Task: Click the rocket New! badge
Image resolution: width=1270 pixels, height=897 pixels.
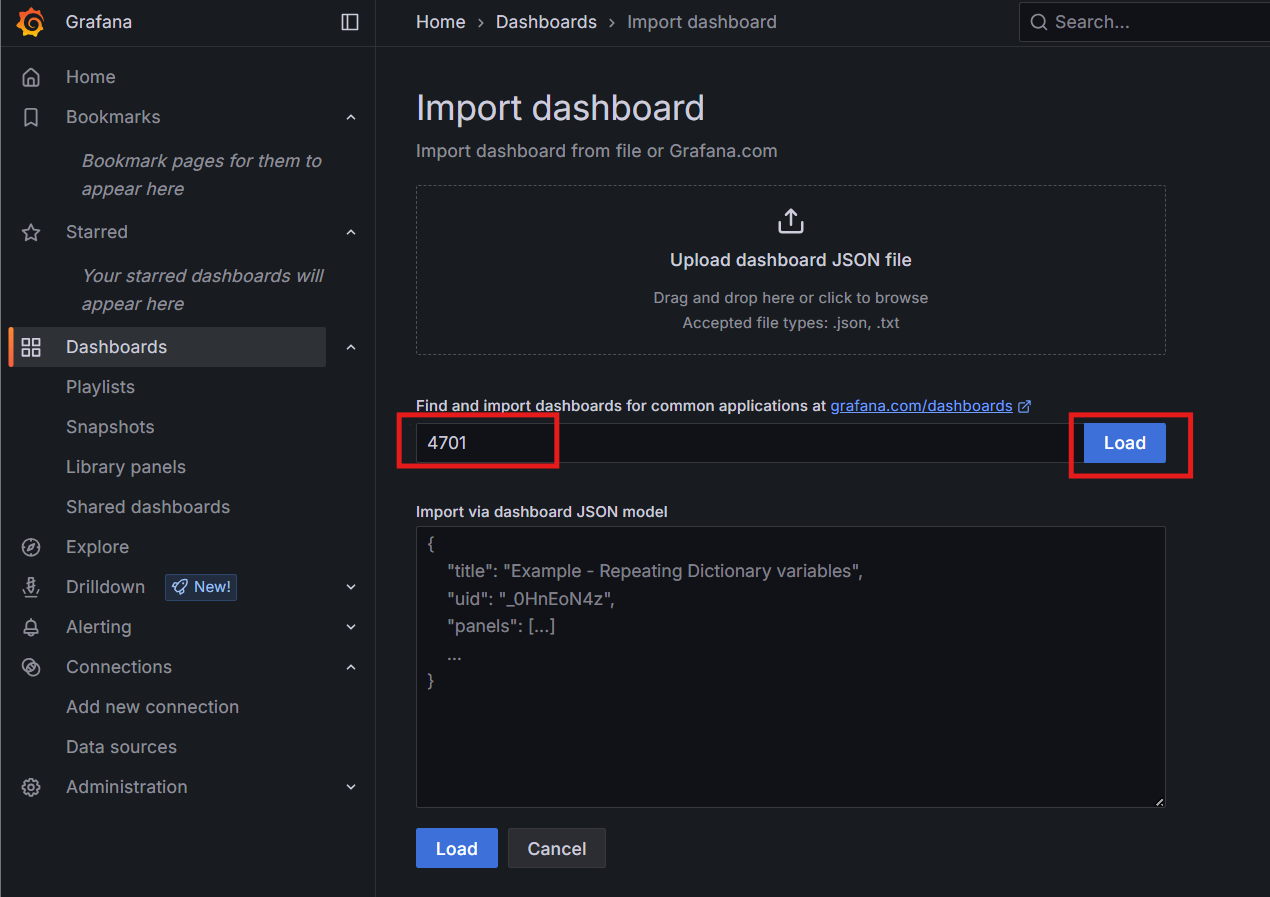Action: tap(201, 587)
